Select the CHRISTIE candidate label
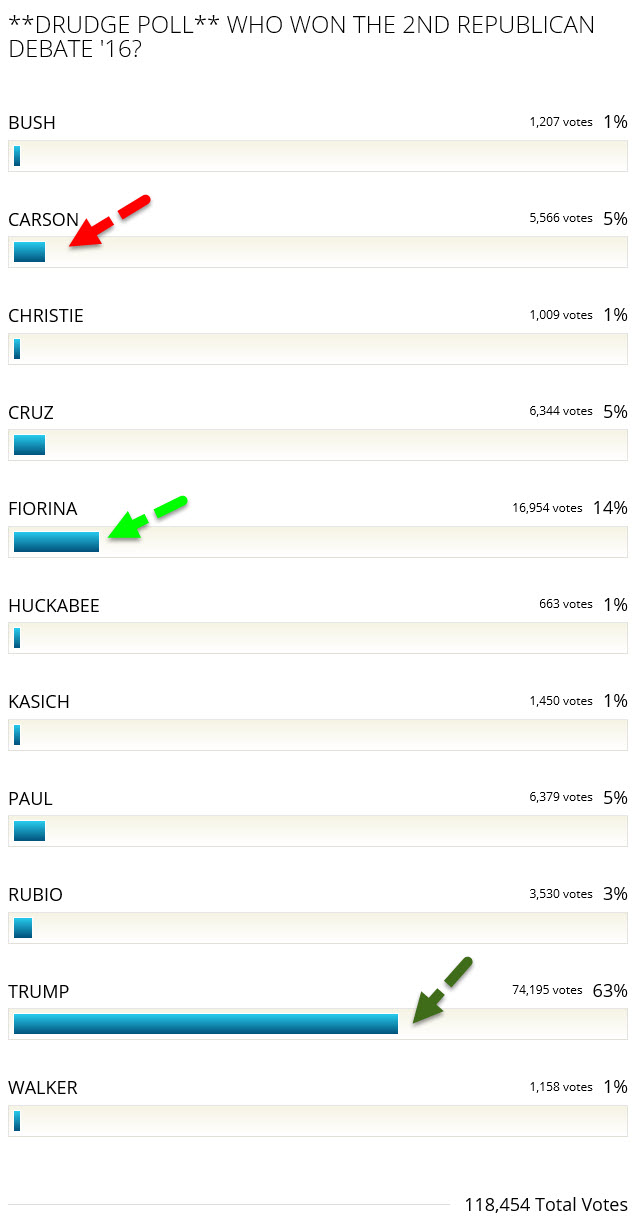Viewport: 642px width, 1223px height. (46, 316)
